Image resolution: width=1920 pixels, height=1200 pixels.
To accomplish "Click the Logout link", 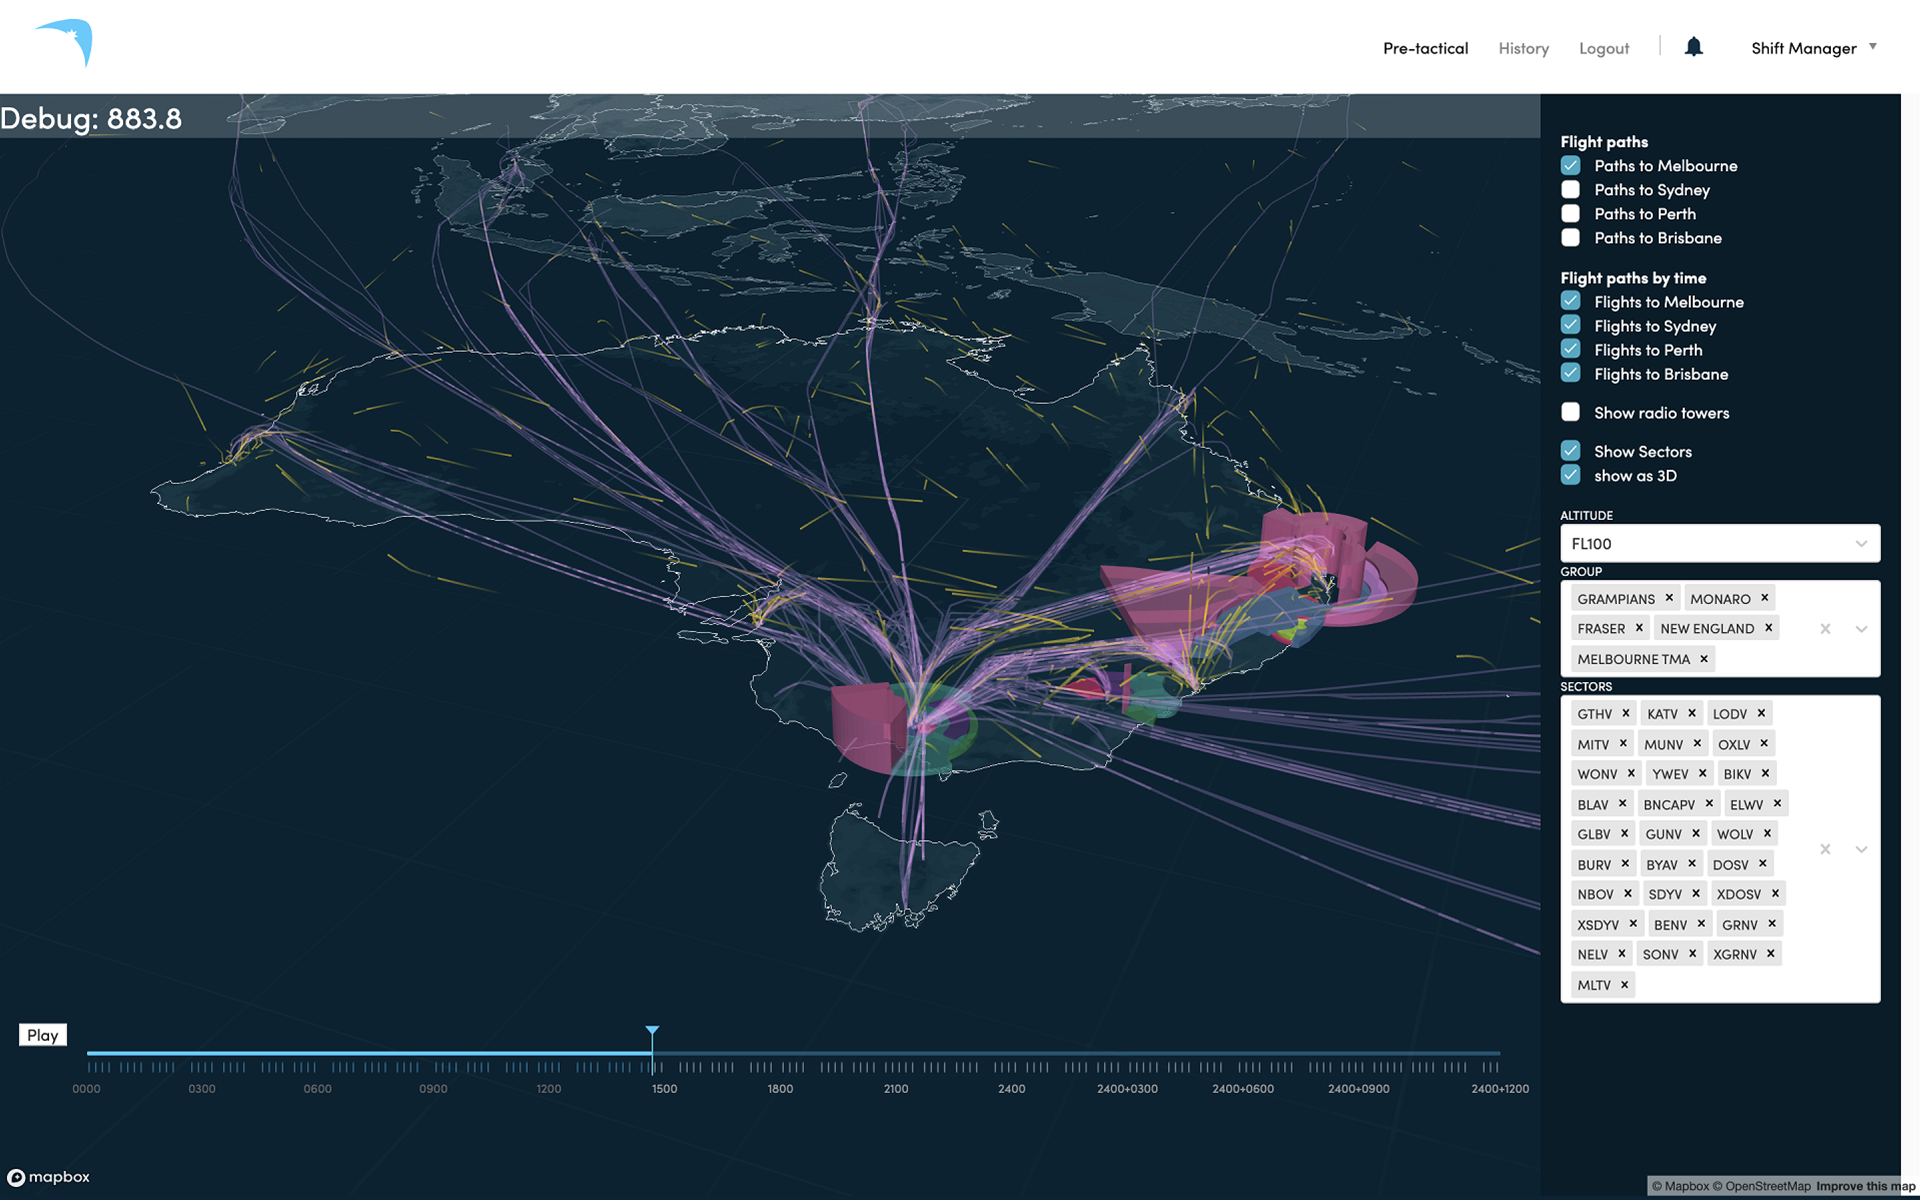I will click(1603, 48).
